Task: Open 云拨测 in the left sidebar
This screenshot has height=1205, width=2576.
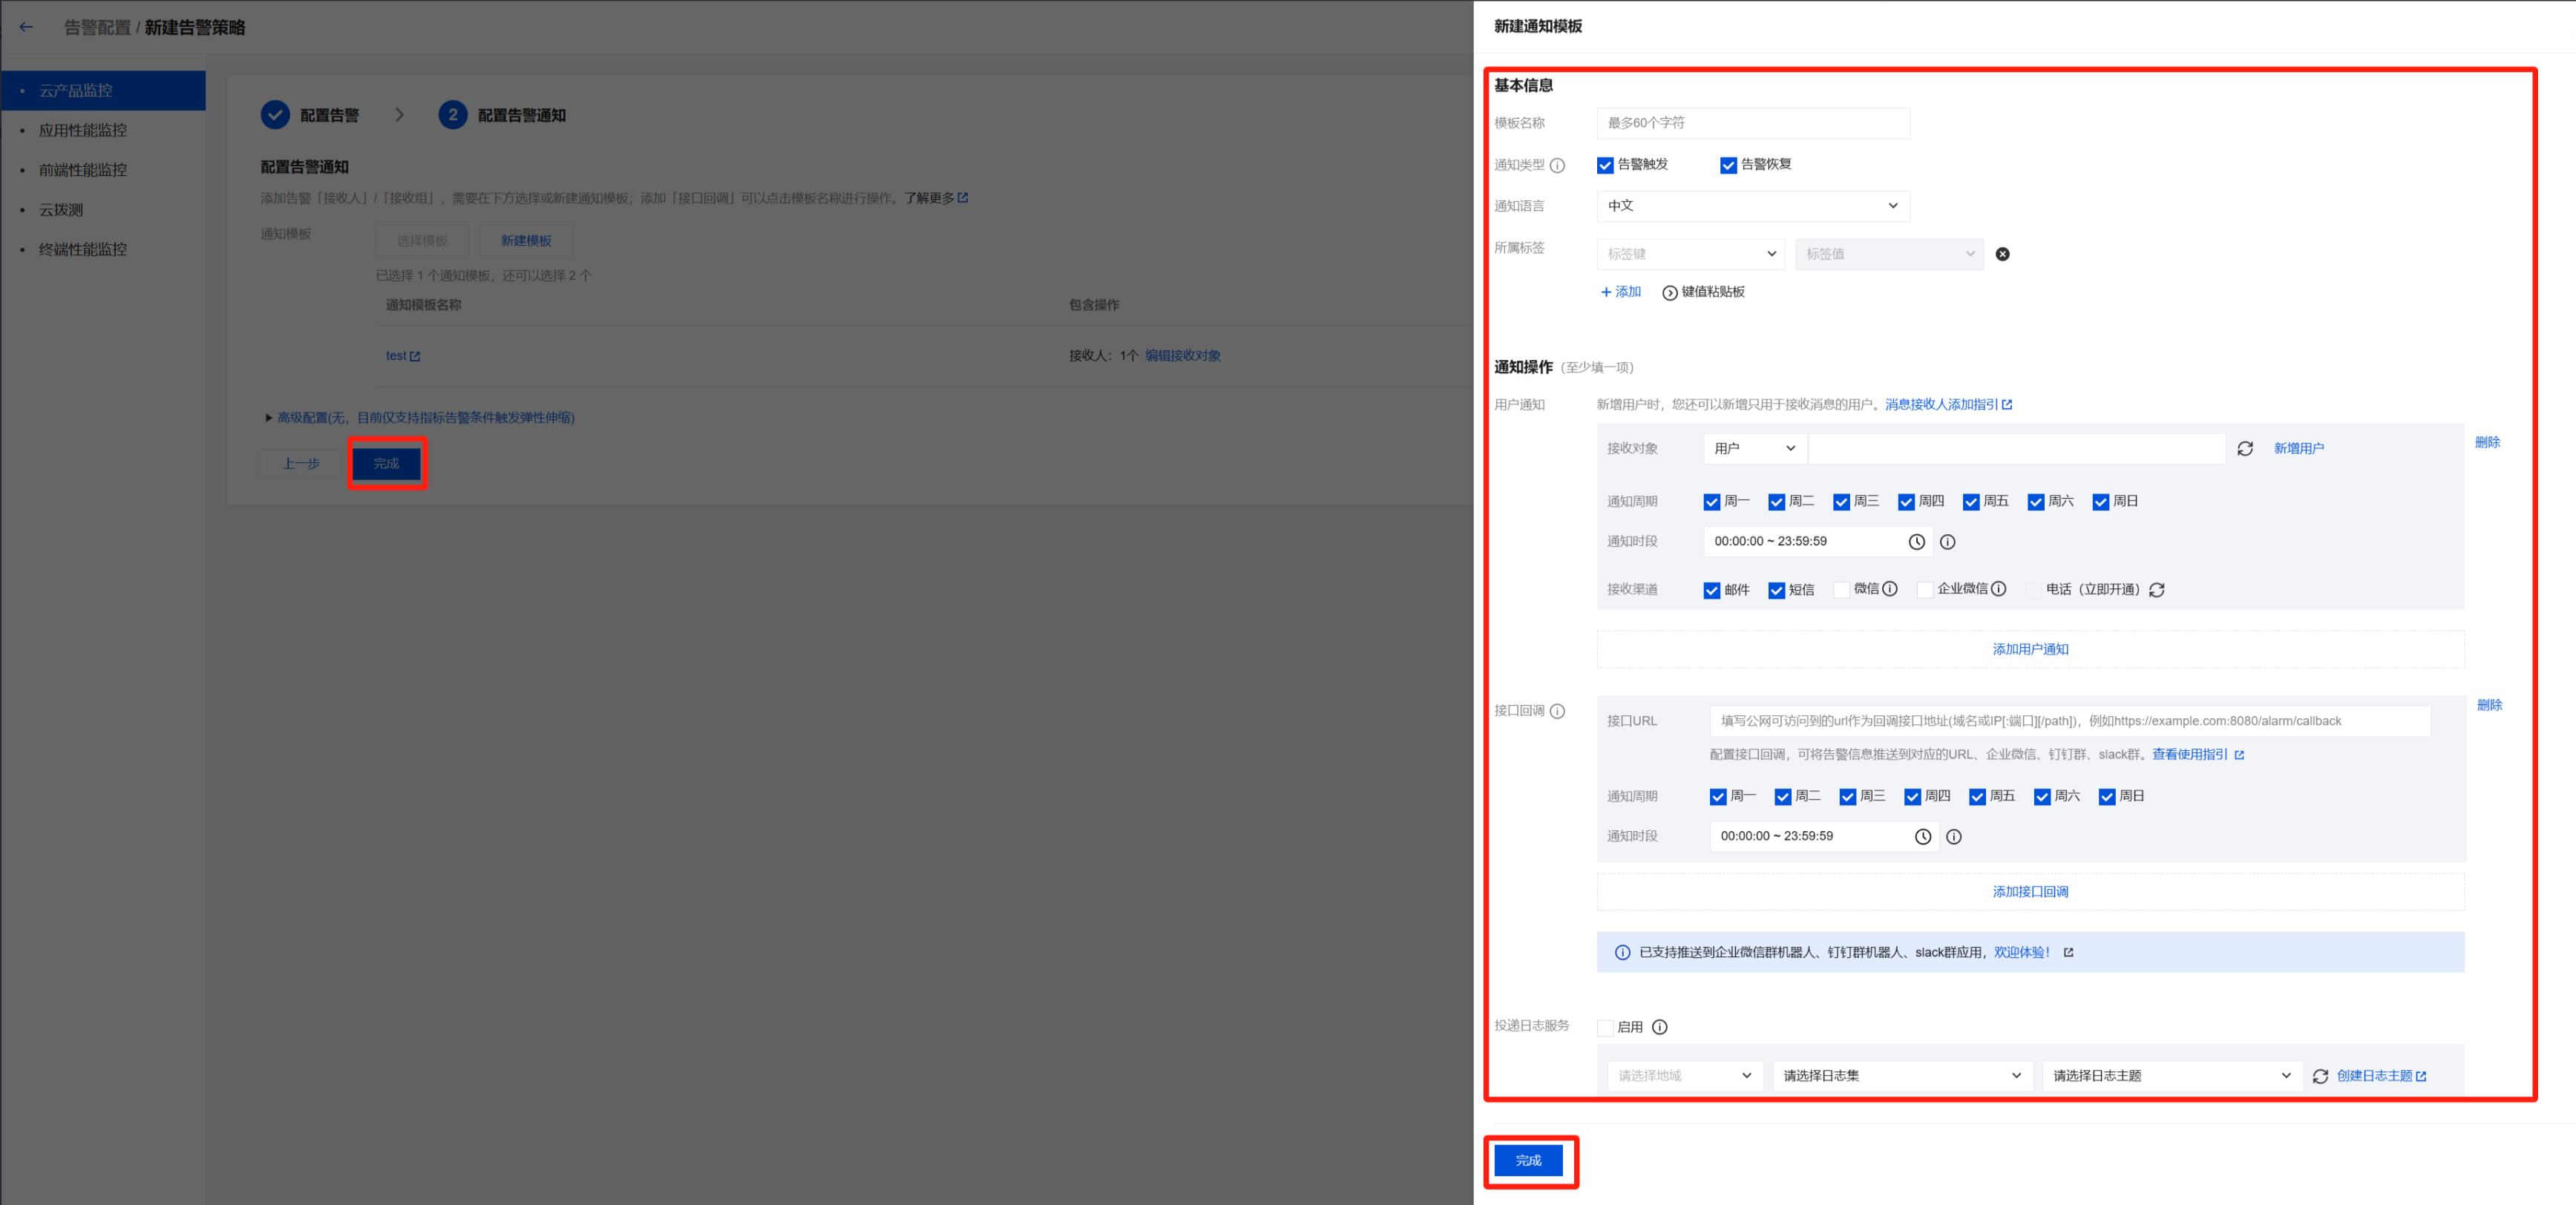Action: point(61,210)
